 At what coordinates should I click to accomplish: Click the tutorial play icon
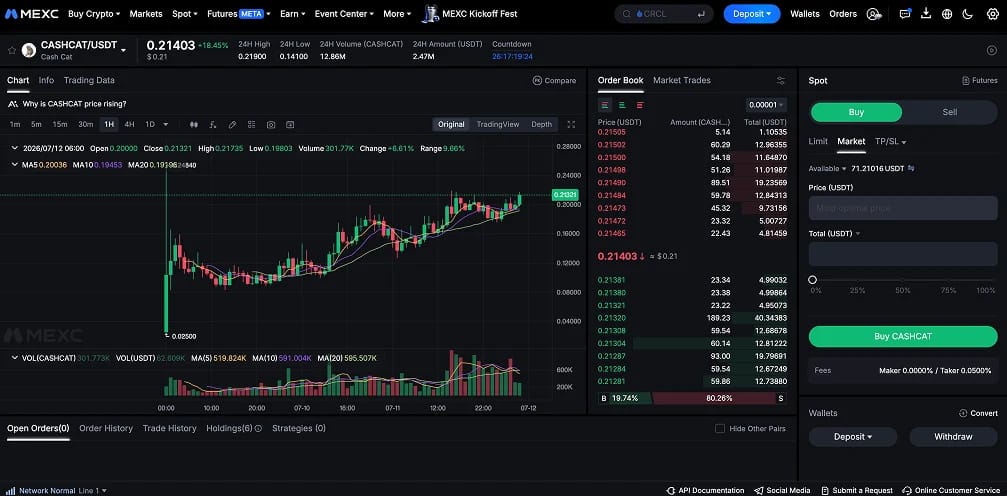(x=992, y=50)
